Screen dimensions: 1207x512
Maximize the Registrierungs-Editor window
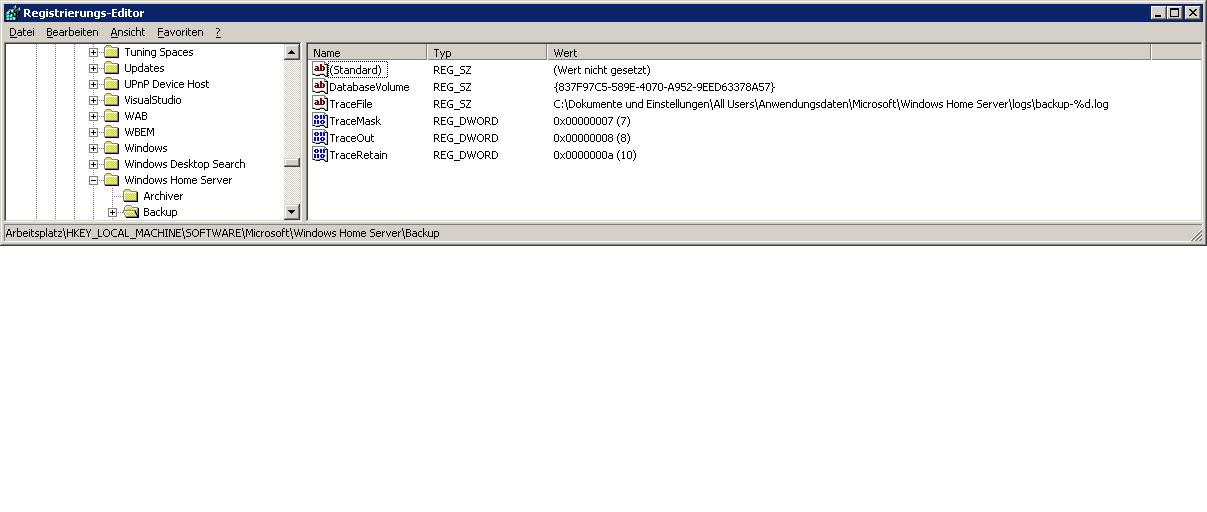pos(1175,13)
